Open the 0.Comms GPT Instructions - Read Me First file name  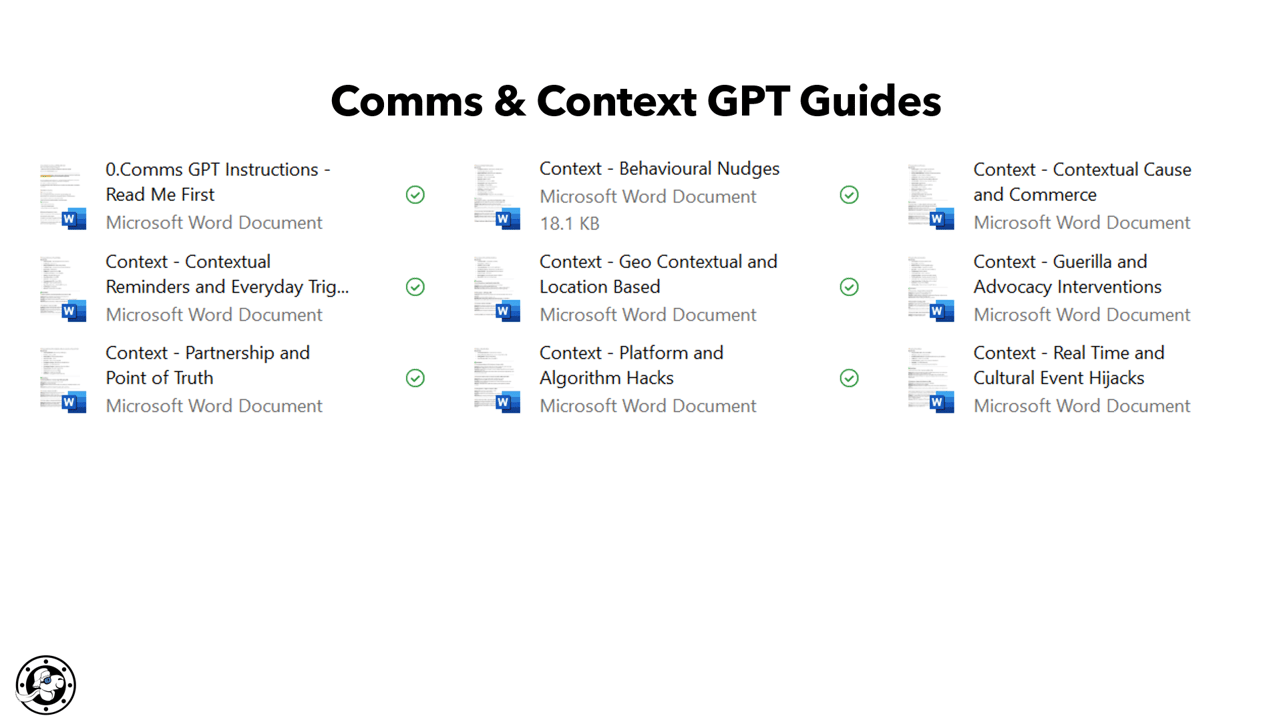[217, 182]
